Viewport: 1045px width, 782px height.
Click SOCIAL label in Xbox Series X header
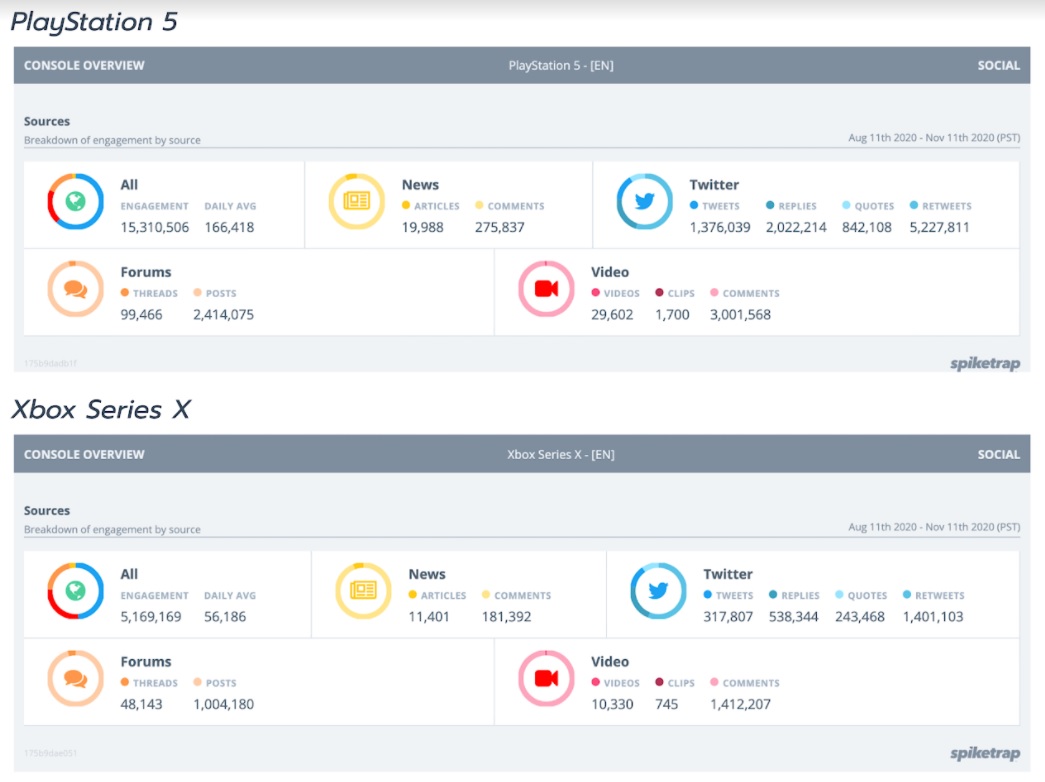tap(998, 455)
